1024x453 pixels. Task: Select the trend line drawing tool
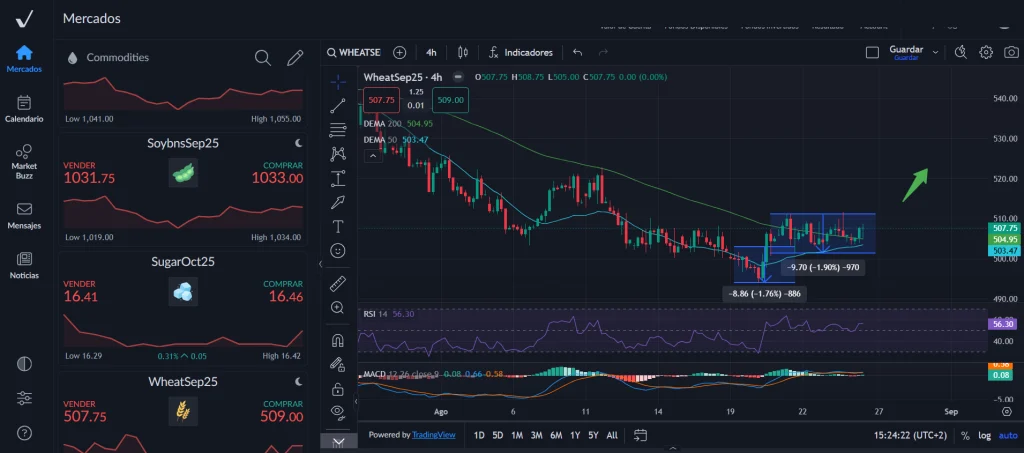[x=338, y=103]
